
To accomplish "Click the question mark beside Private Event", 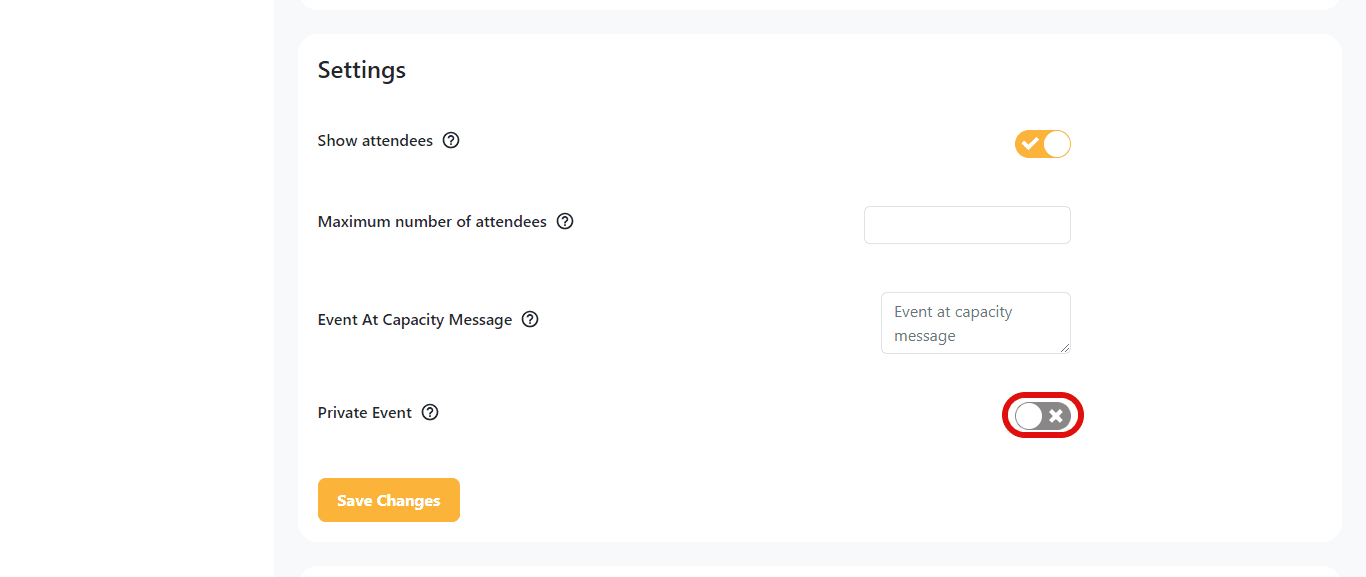I will (430, 412).
